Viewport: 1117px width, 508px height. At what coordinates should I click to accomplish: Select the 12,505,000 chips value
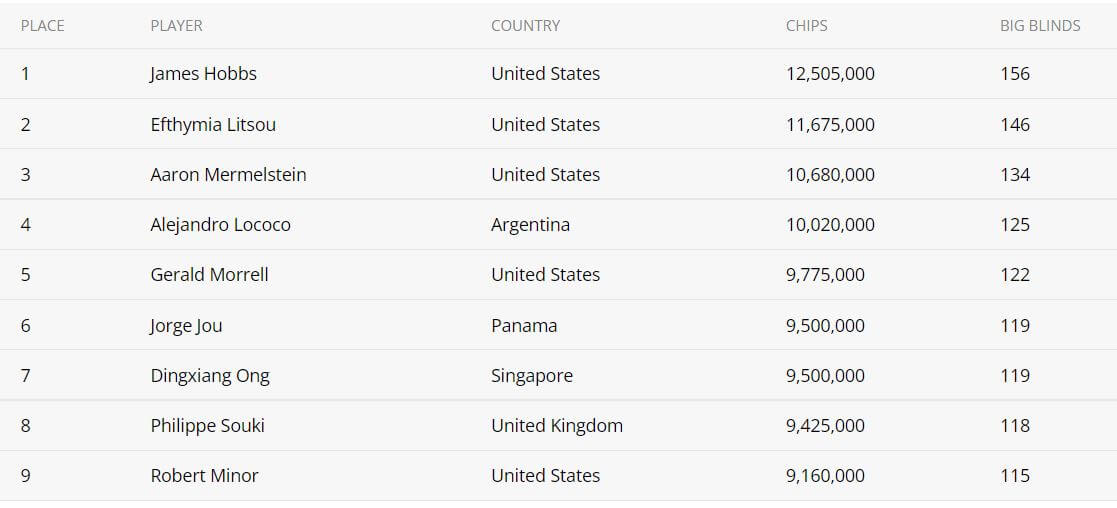pyautogui.click(x=830, y=74)
